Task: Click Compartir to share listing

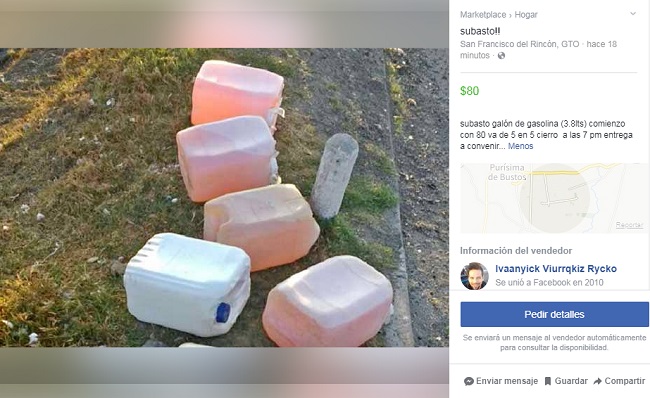Action: 624,381
